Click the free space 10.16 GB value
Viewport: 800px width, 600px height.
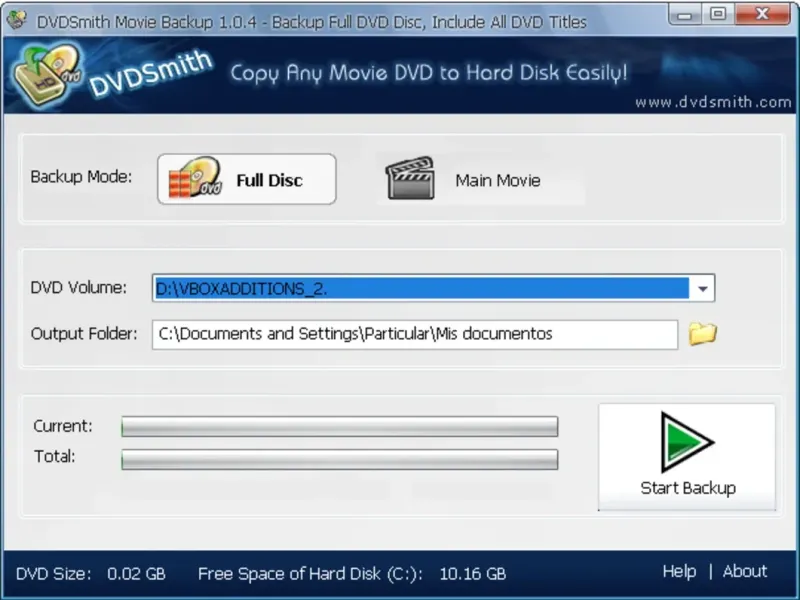click(472, 574)
